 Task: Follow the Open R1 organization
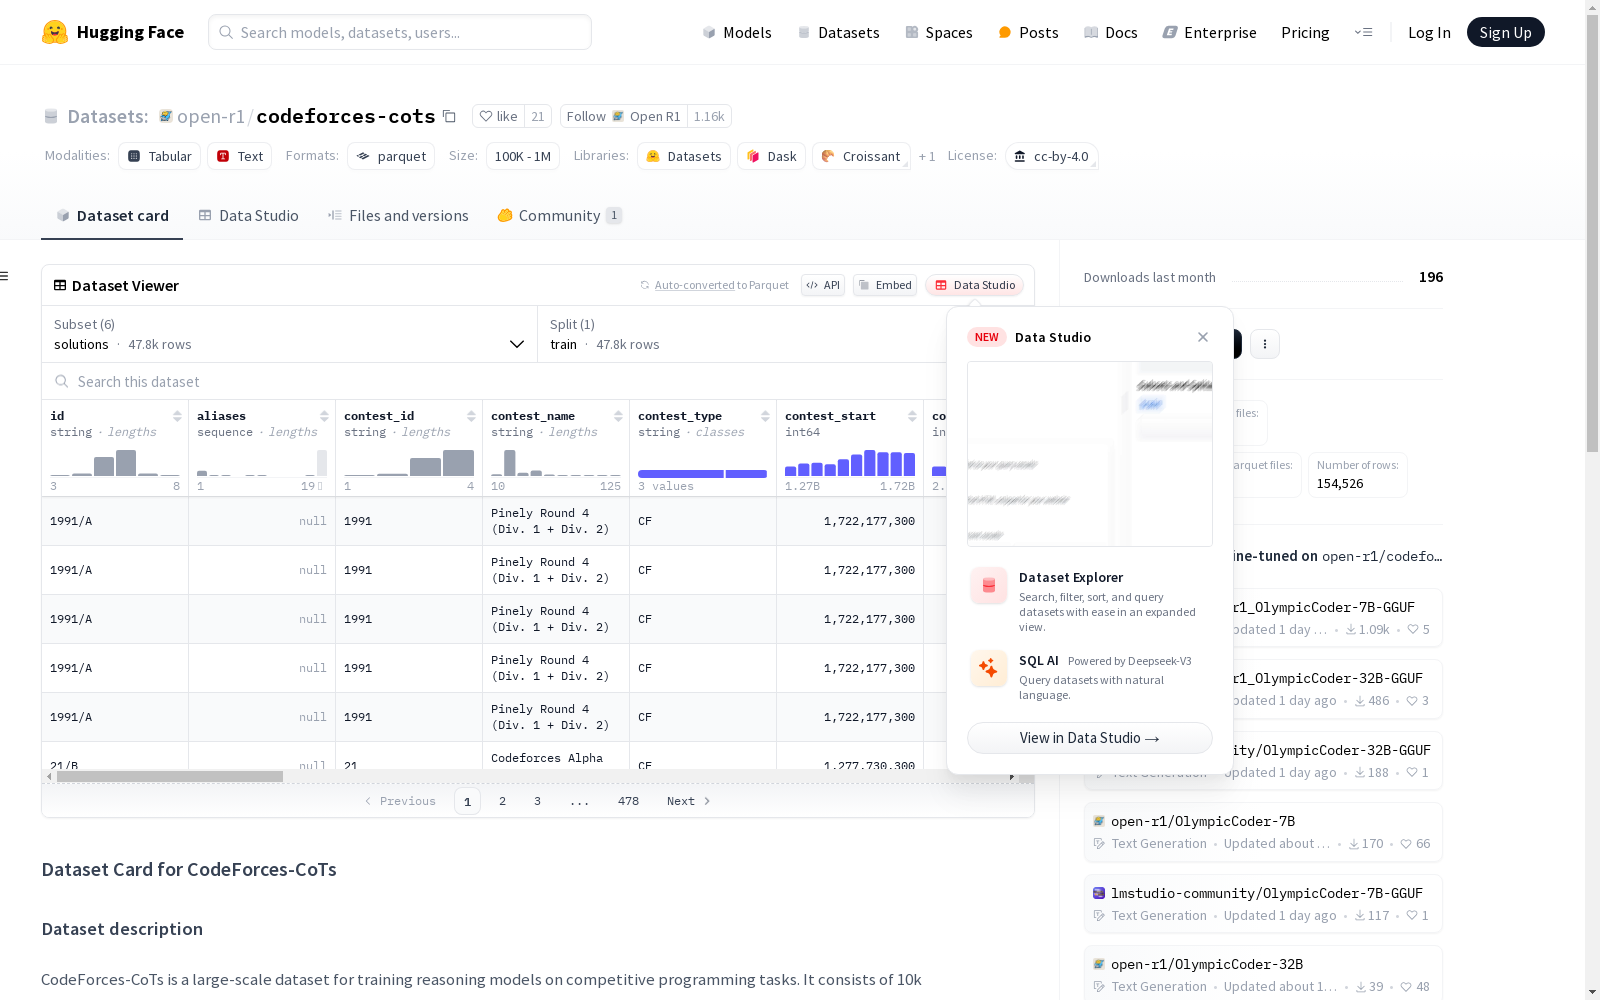pos(624,116)
